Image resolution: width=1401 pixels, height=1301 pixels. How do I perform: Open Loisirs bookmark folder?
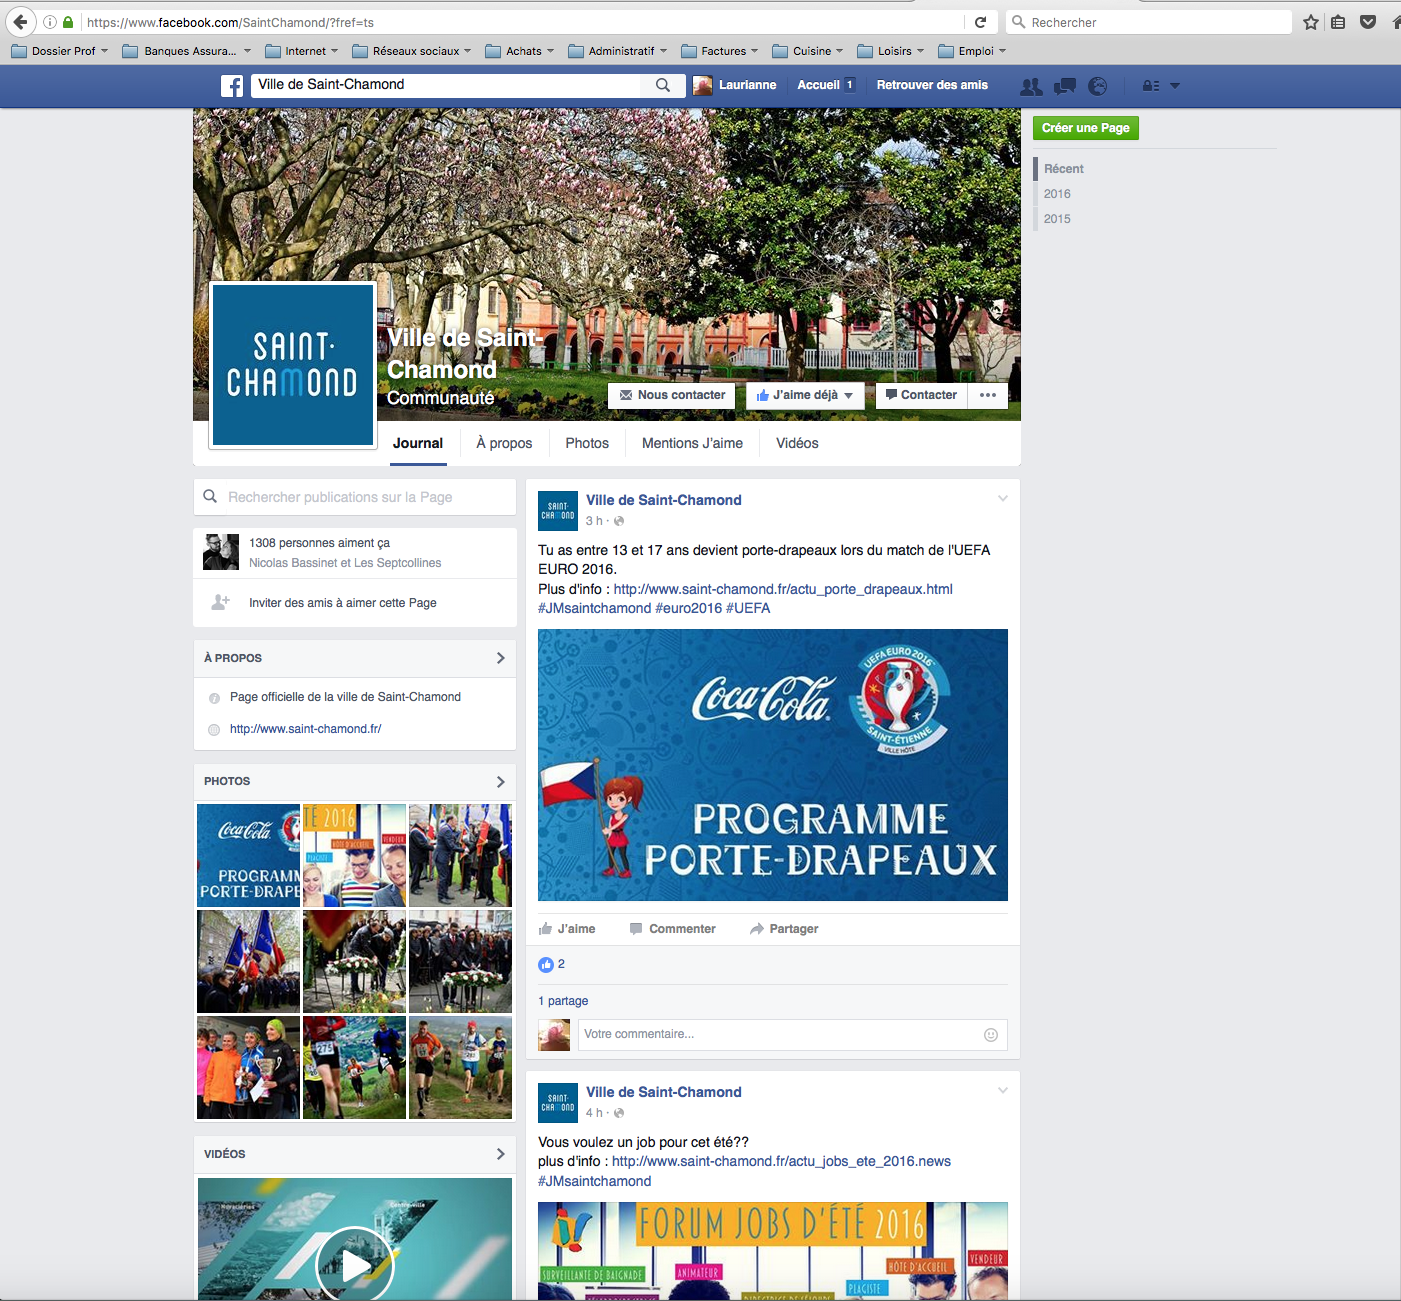click(x=890, y=51)
